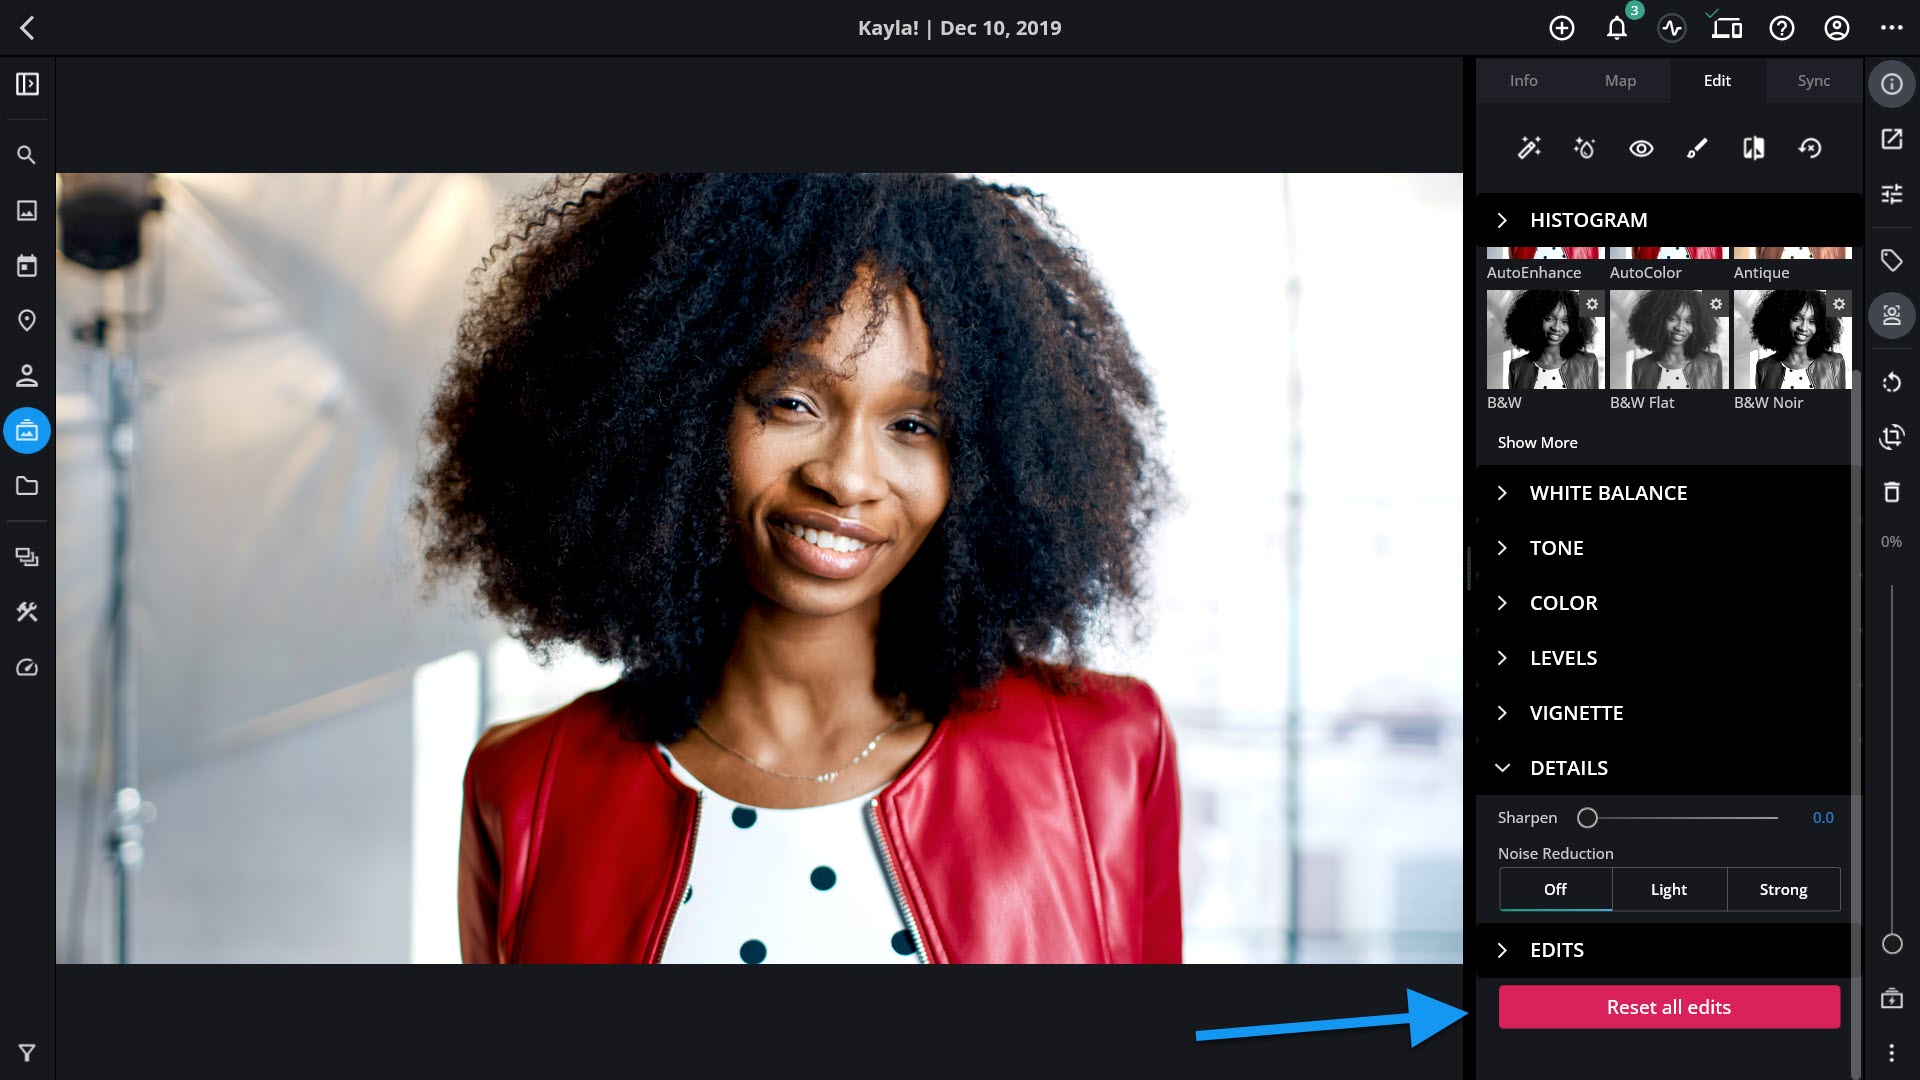Click the magic wand auto-enhance icon
The image size is (1920, 1080).
tap(1529, 148)
